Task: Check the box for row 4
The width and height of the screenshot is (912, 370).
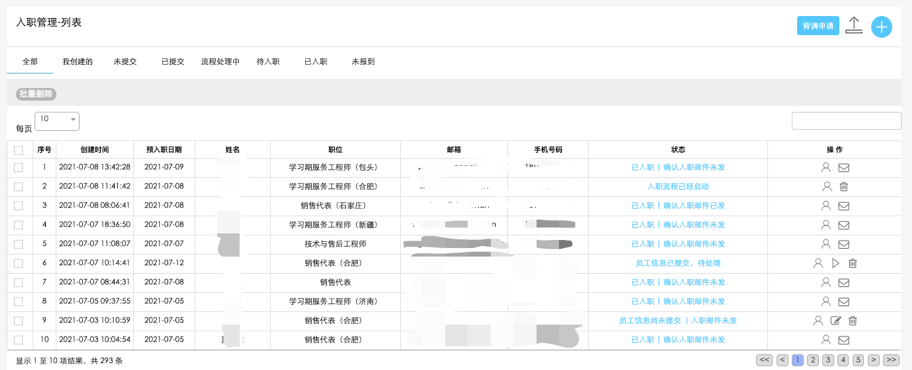Action: tap(19, 225)
